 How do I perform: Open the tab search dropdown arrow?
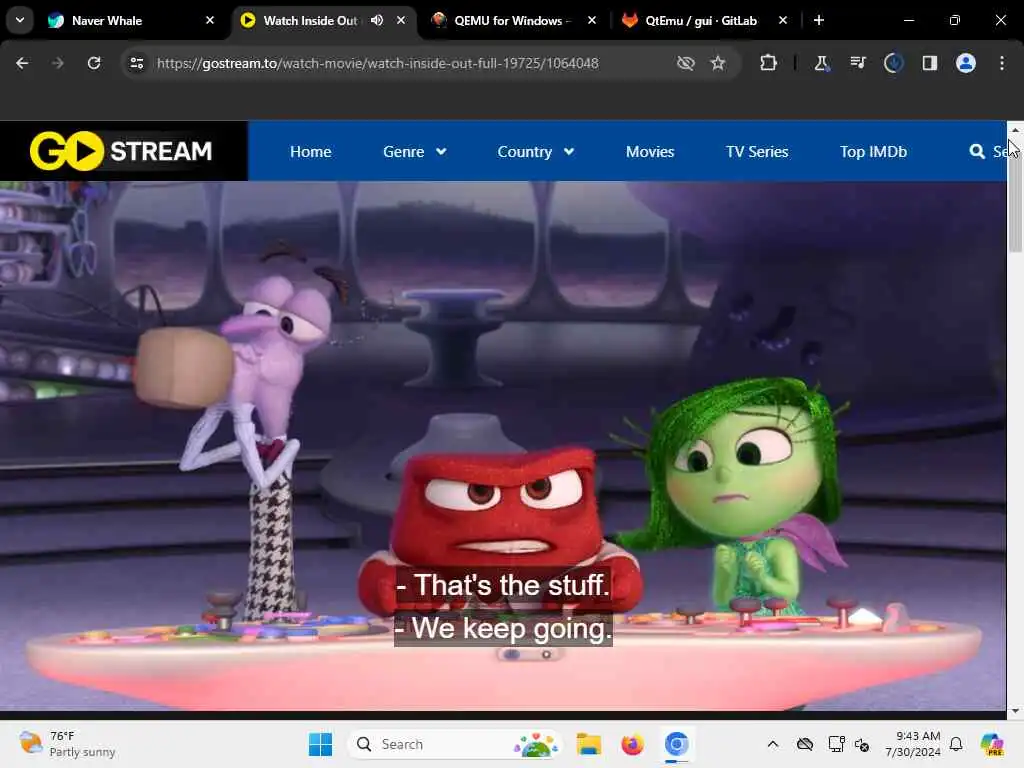tap(20, 20)
